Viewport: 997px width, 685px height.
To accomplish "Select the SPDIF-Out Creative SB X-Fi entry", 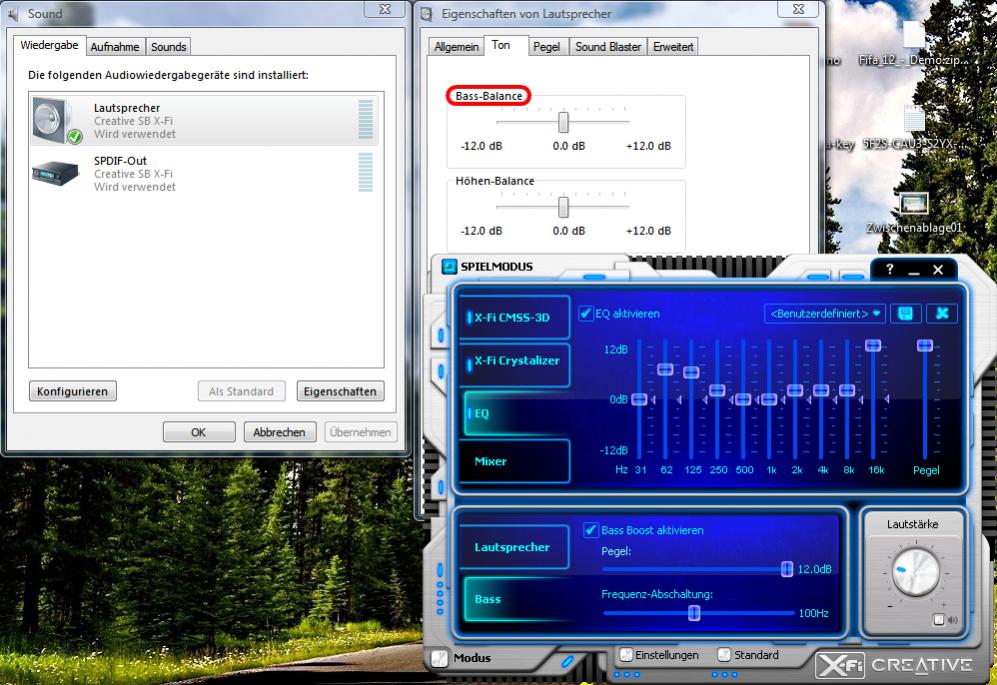I will [x=203, y=173].
